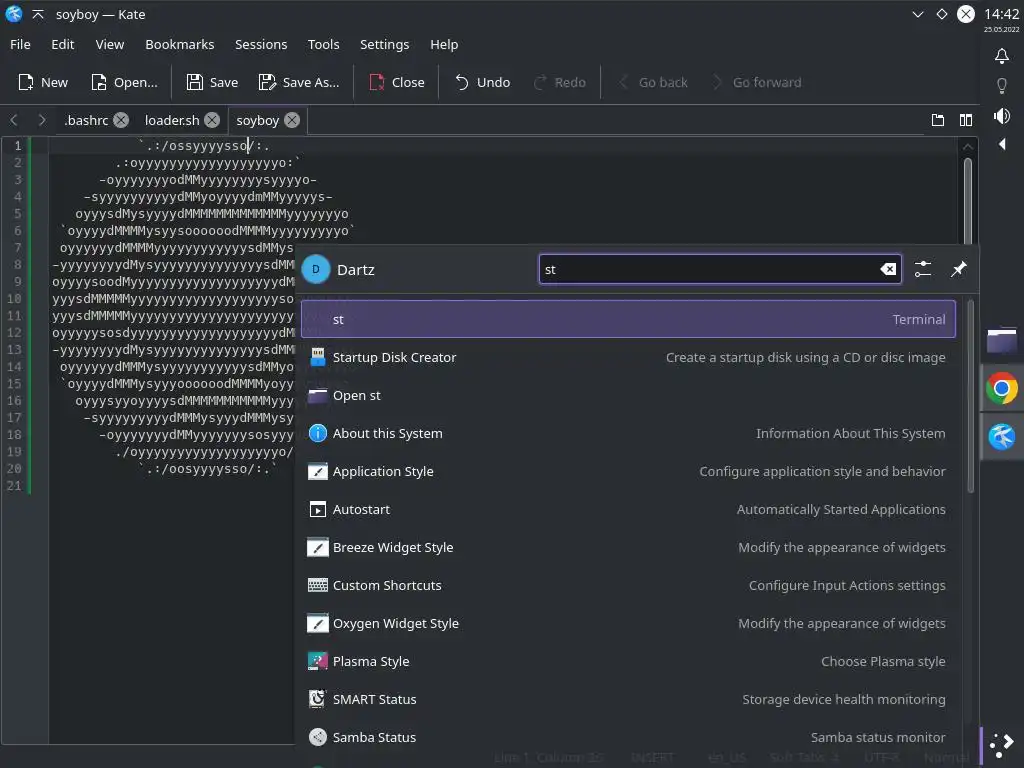Close the document via toolbar Close
Viewport: 1024px width, 768px height.
point(397,82)
